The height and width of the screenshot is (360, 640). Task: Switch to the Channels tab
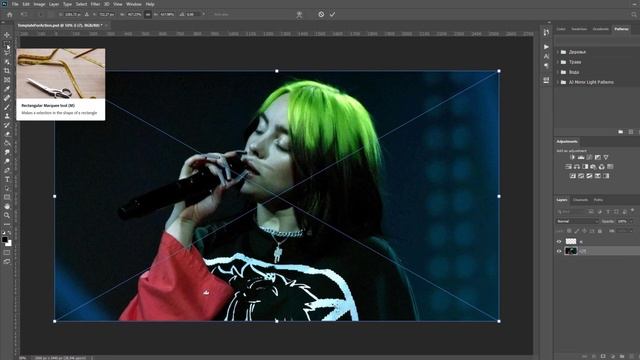580,200
